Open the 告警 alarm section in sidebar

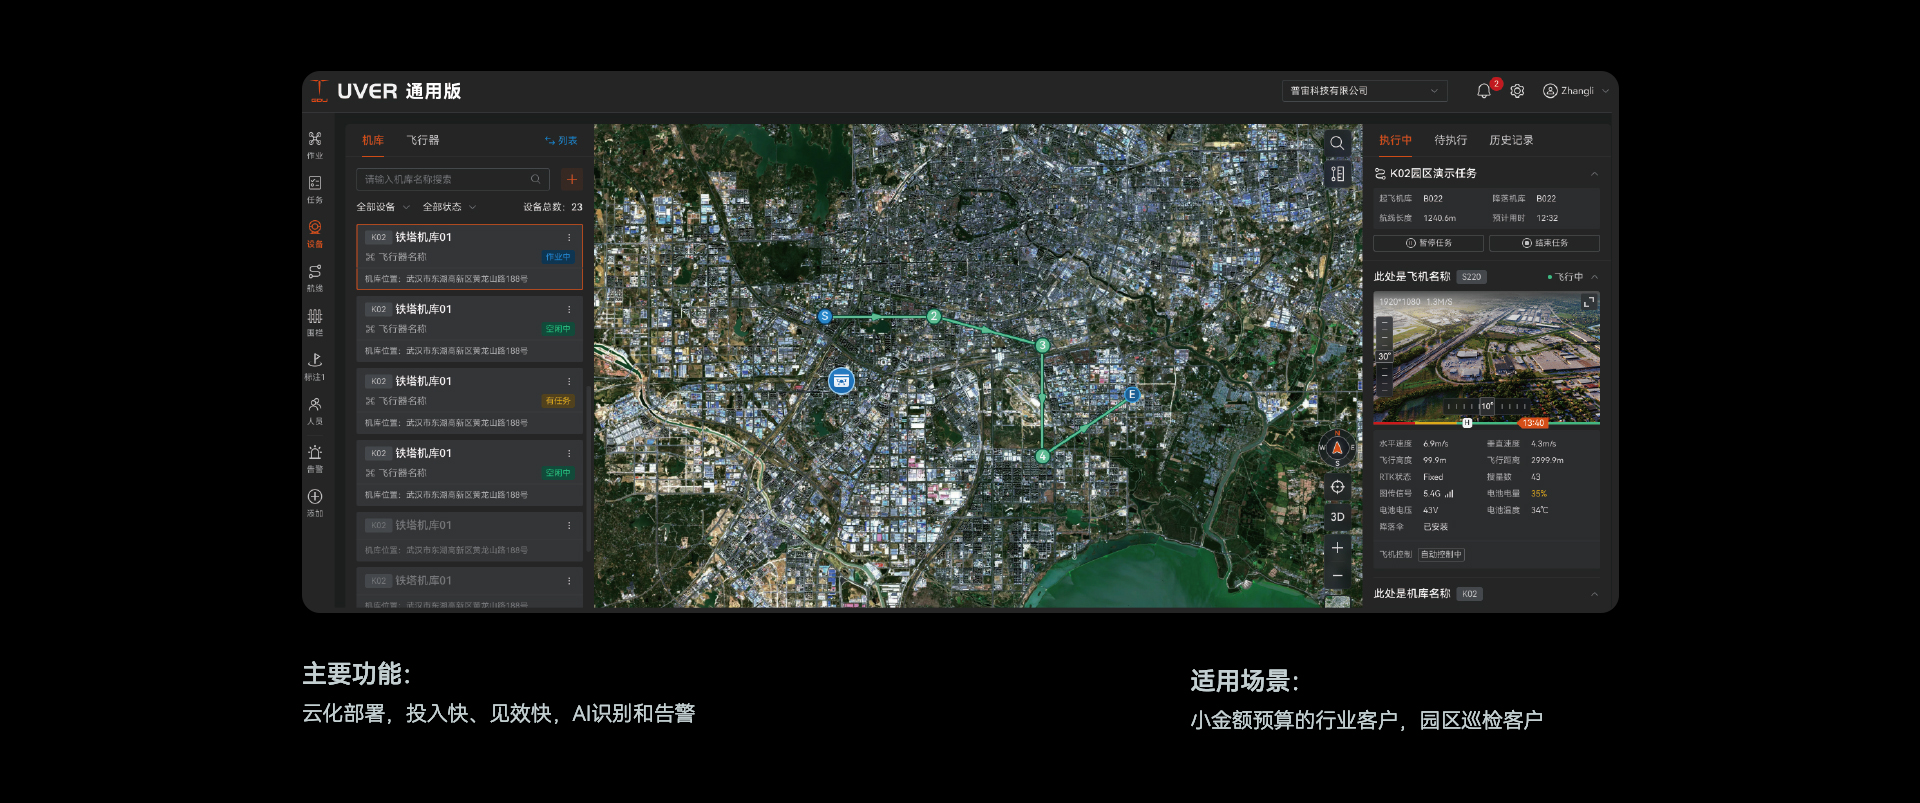pyautogui.click(x=315, y=458)
